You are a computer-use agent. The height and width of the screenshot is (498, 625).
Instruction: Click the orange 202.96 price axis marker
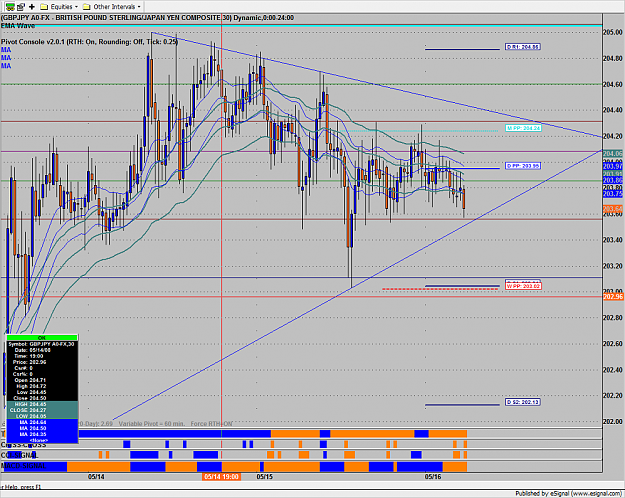pyautogui.click(x=613, y=297)
